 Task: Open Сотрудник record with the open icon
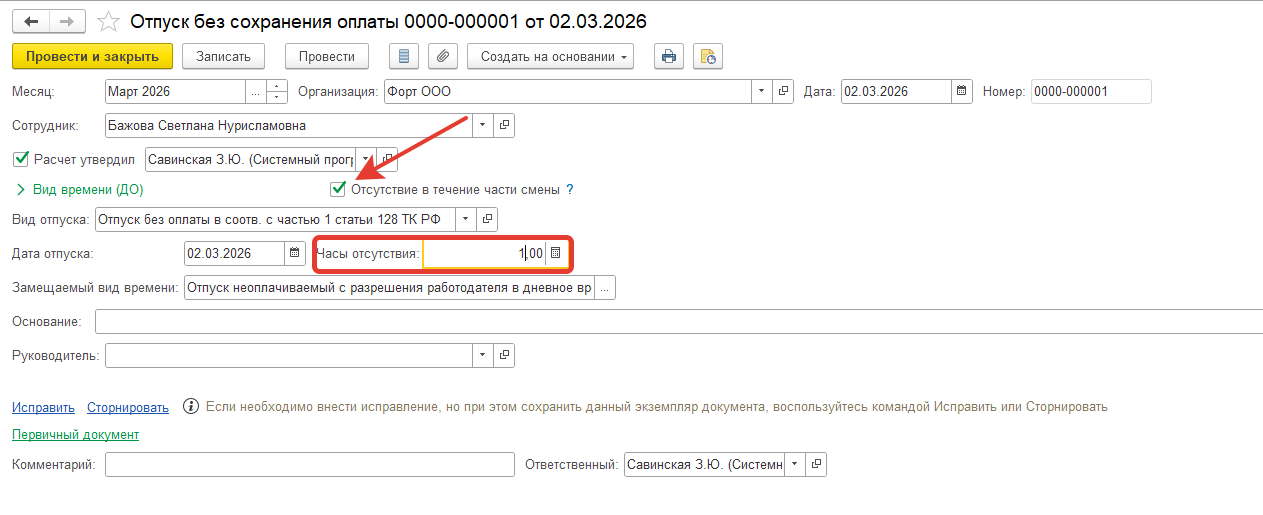point(504,125)
